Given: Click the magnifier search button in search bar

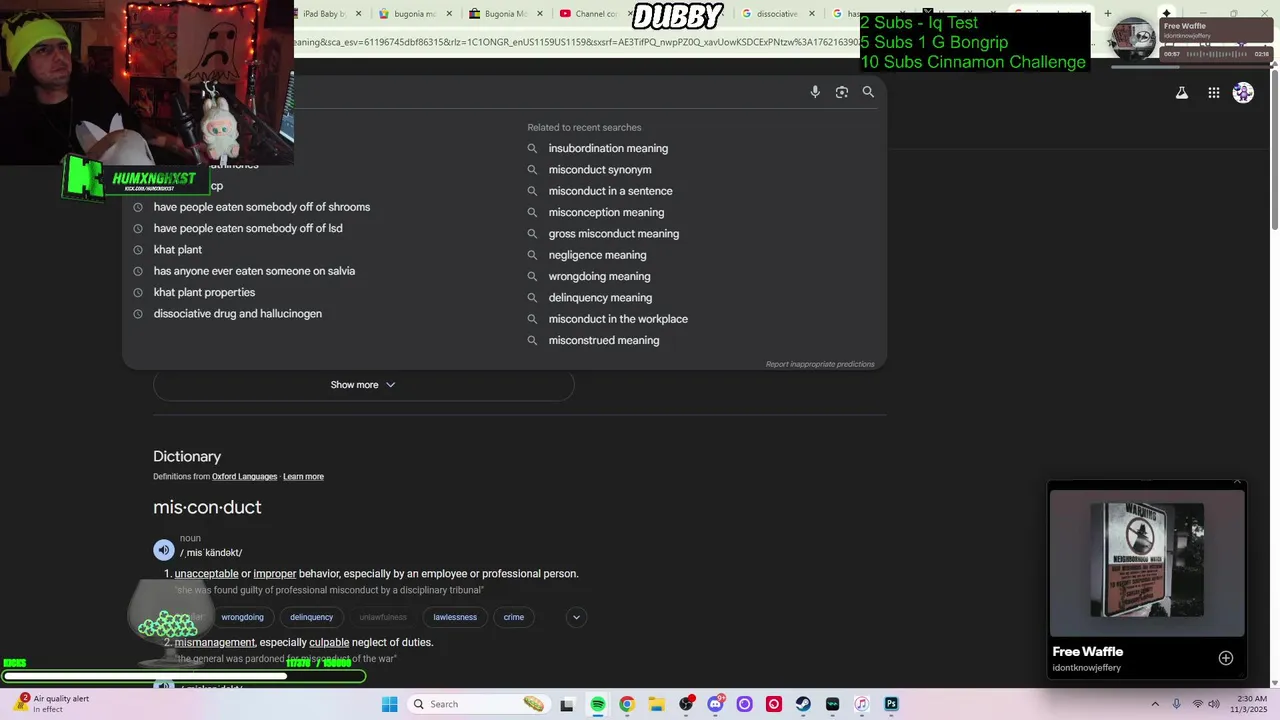Looking at the screenshot, I should click(x=868, y=92).
